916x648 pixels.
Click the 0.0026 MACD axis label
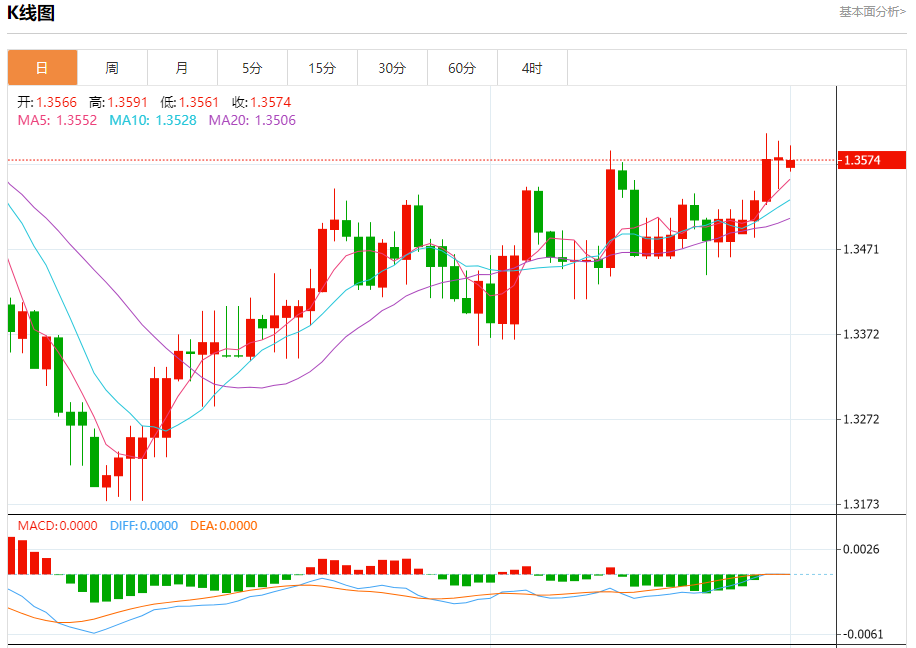click(x=861, y=549)
